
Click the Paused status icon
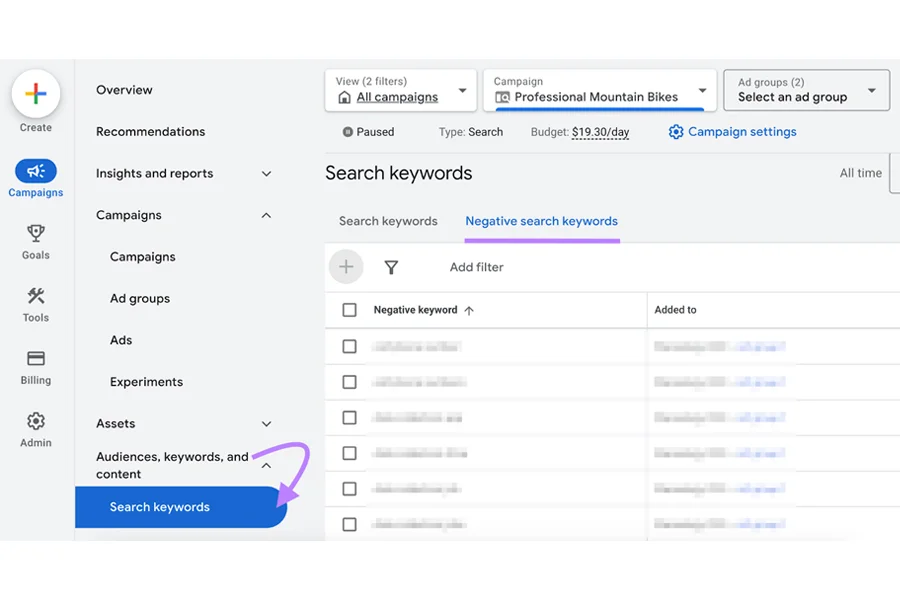coord(347,132)
